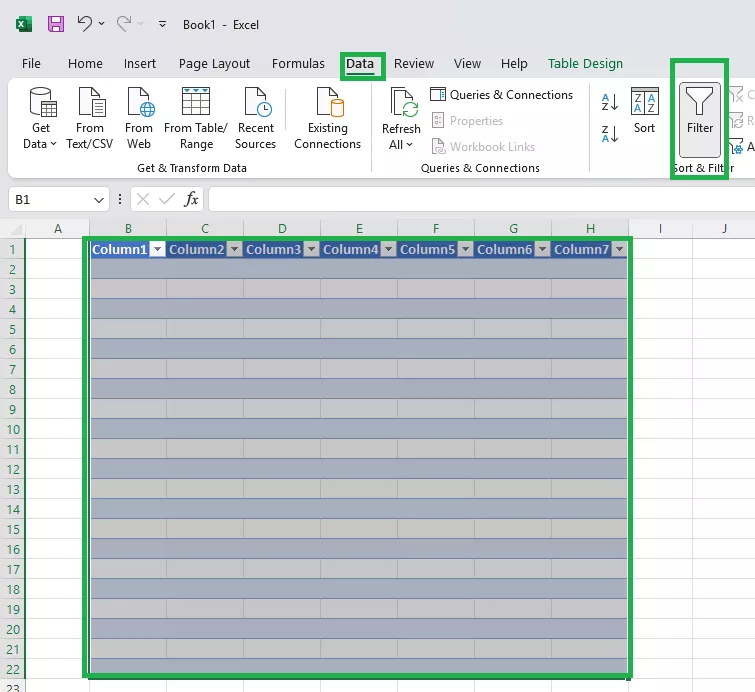Image resolution: width=755 pixels, height=692 pixels.
Task: Switch to the View tab
Action: [467, 64]
